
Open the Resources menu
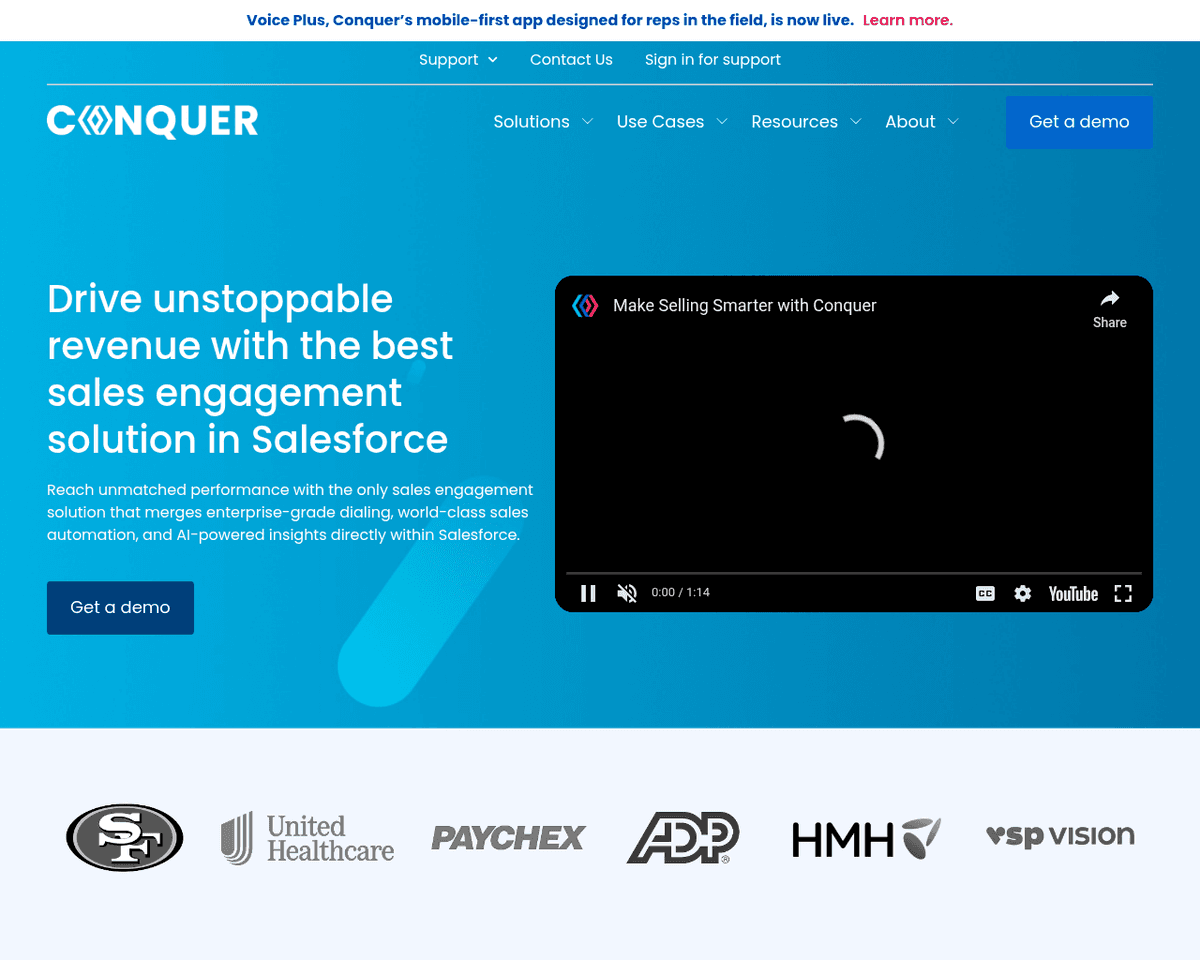805,122
